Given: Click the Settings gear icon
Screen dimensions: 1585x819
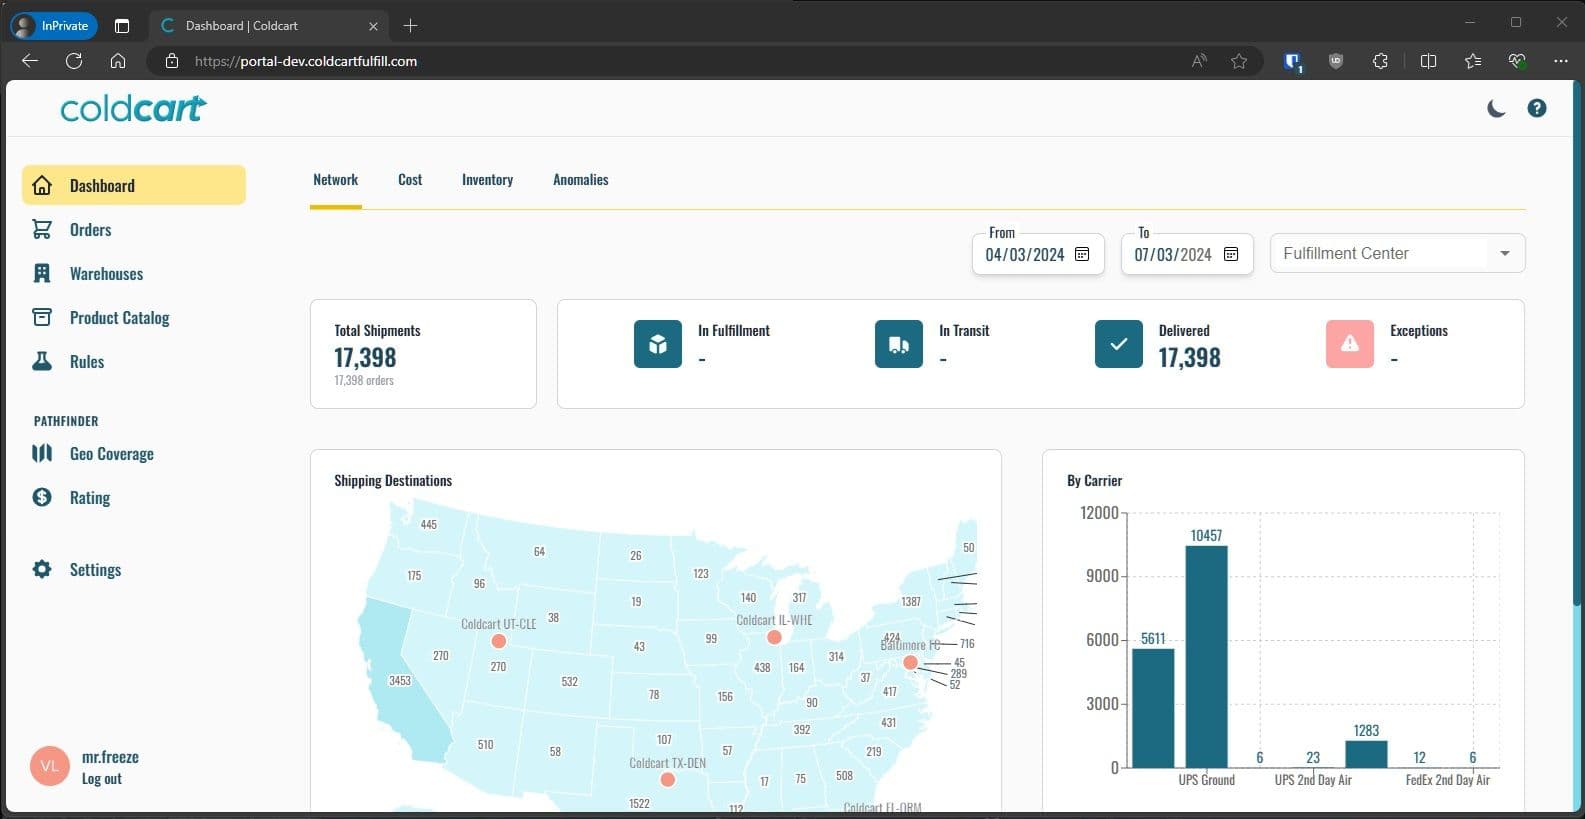Looking at the screenshot, I should click(x=42, y=569).
